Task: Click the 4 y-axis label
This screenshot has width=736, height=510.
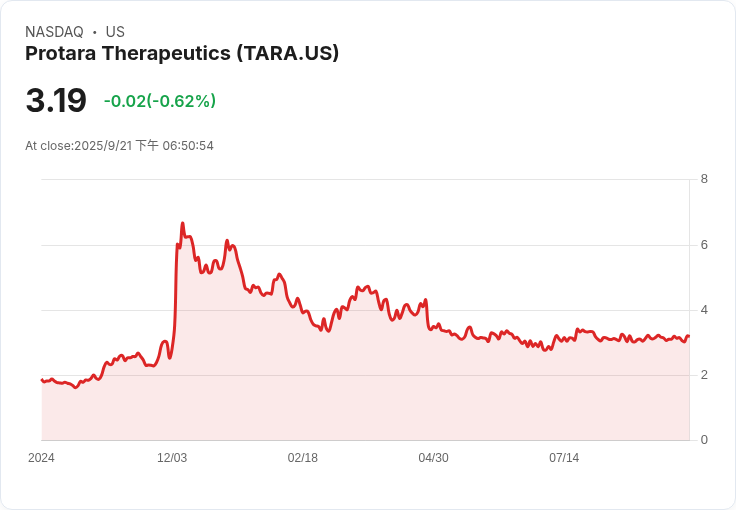Action: coord(704,310)
